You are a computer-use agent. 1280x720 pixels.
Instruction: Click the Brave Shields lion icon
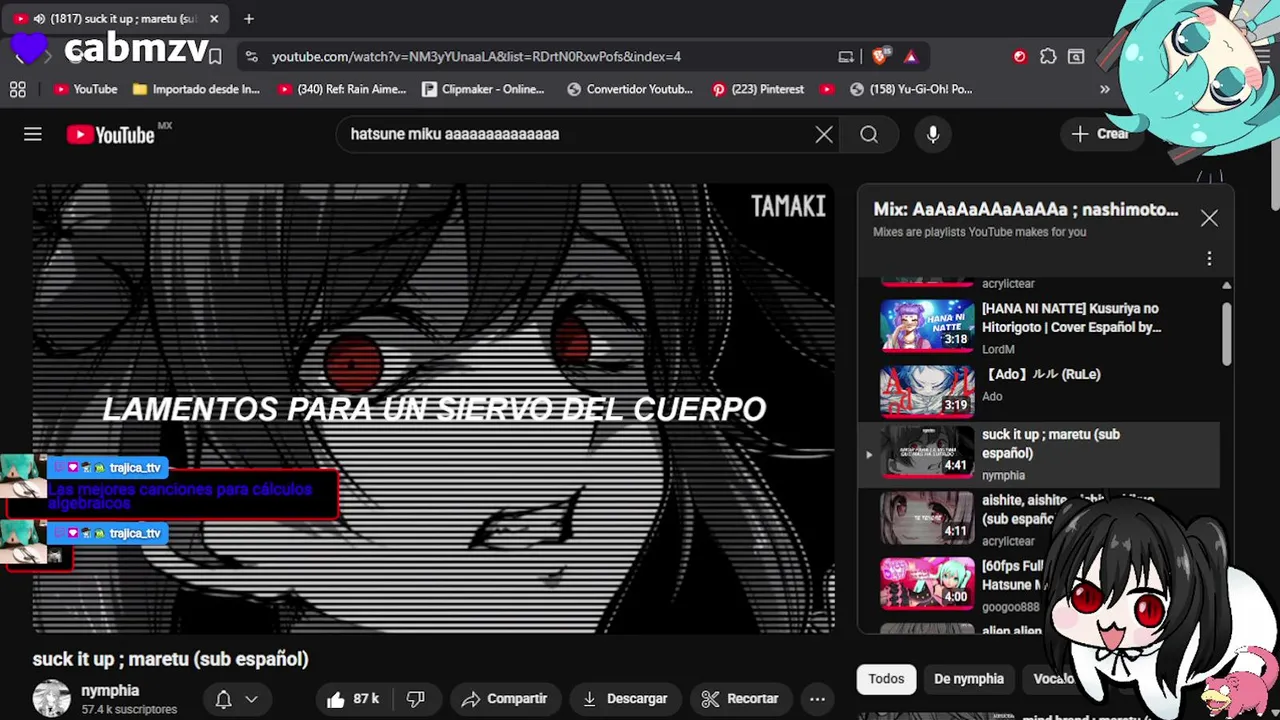click(x=882, y=57)
